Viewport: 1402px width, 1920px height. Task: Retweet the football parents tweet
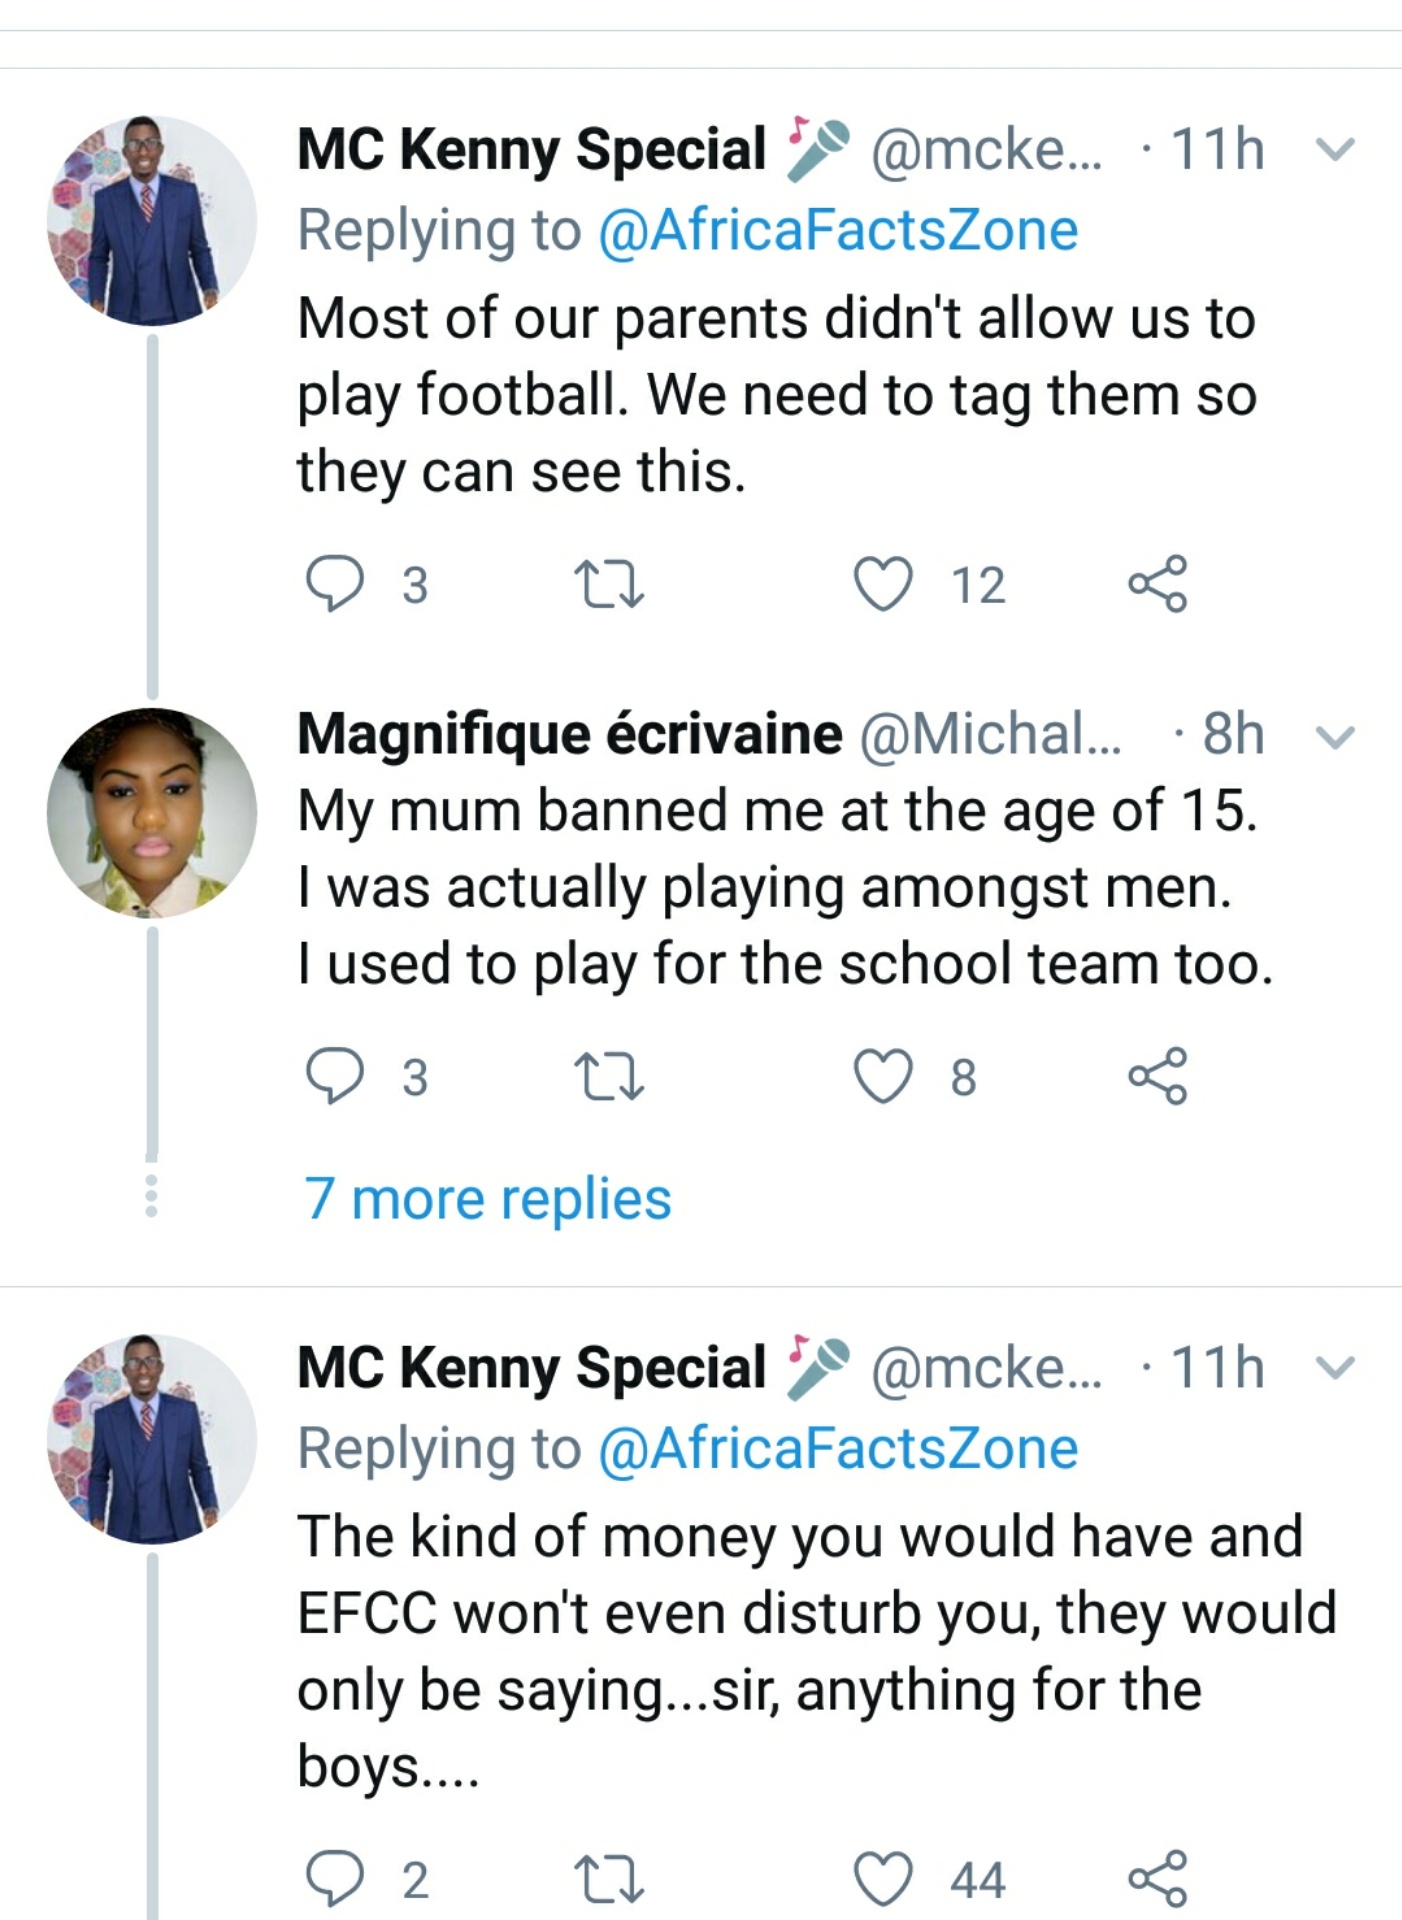[x=608, y=584]
